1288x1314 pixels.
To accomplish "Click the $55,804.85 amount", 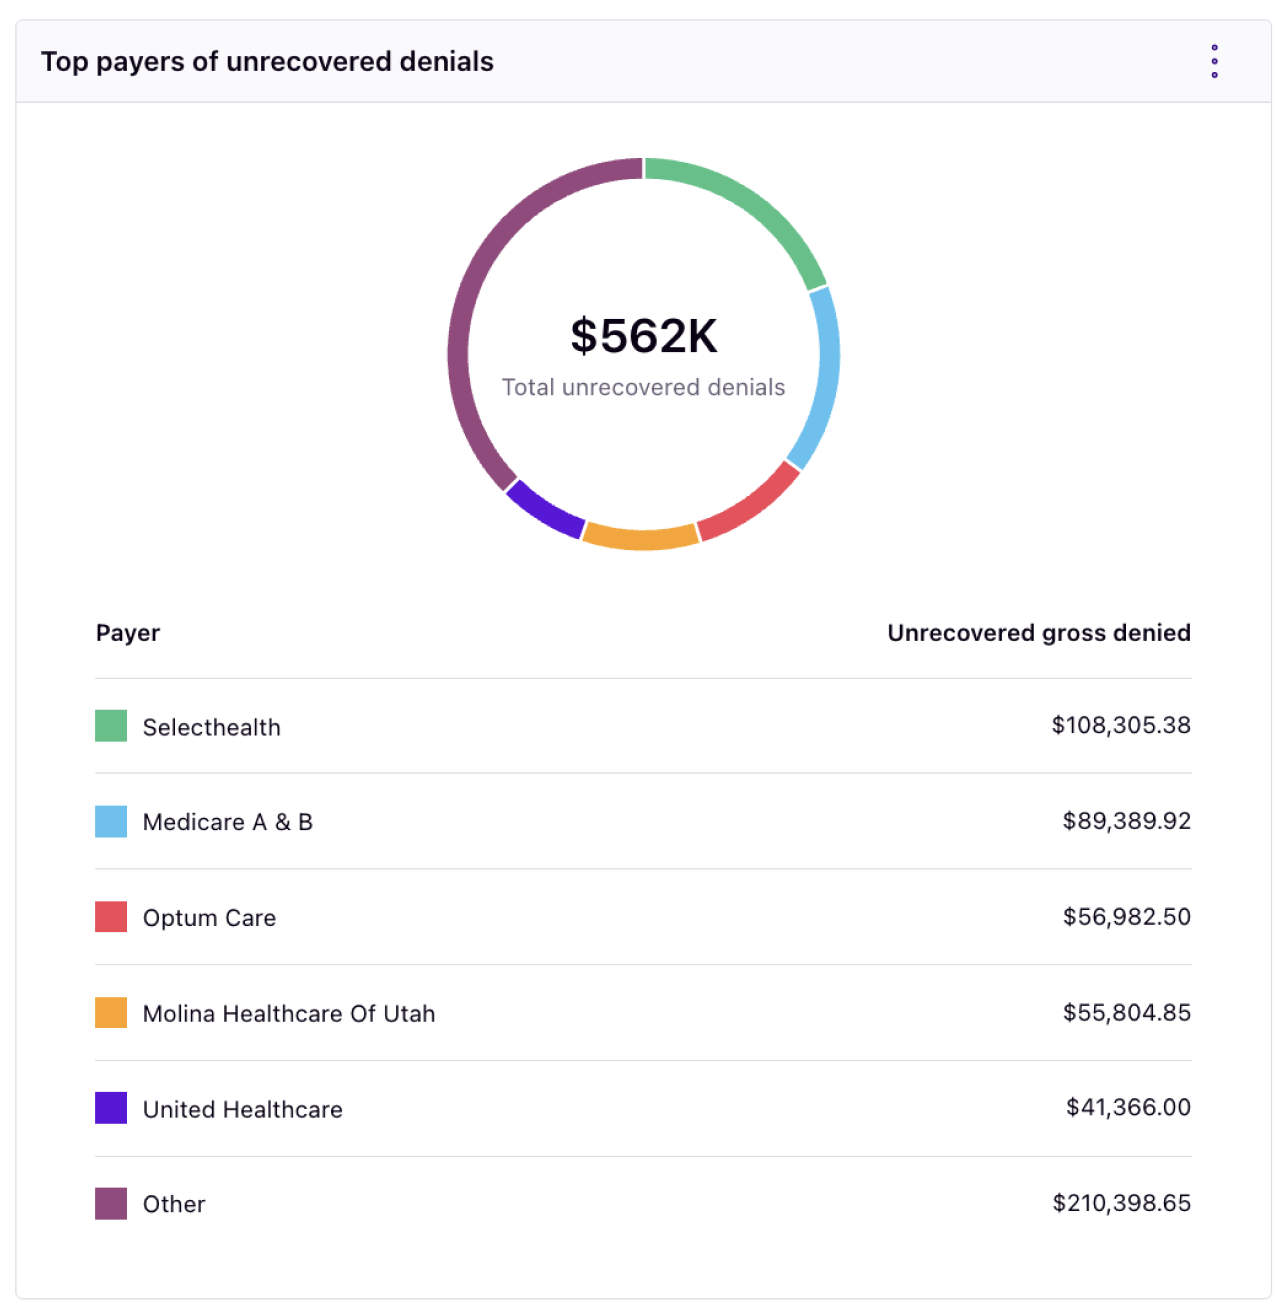I will tap(1127, 1012).
